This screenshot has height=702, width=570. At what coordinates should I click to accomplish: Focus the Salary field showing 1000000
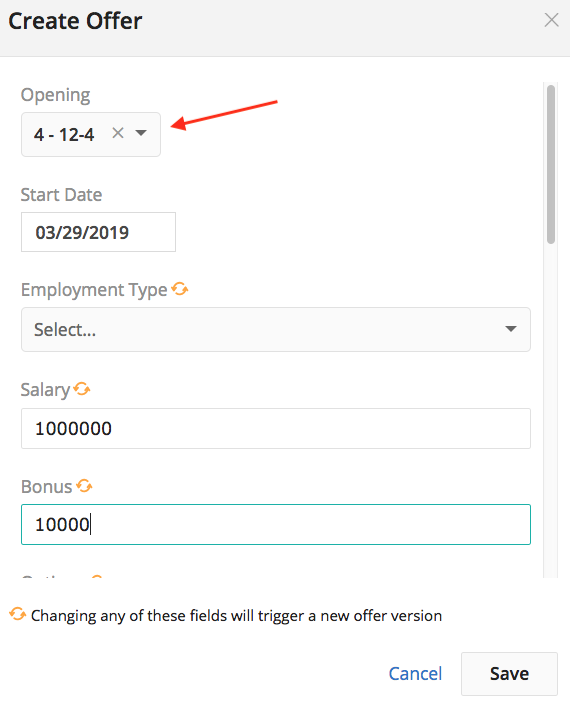click(x=276, y=428)
